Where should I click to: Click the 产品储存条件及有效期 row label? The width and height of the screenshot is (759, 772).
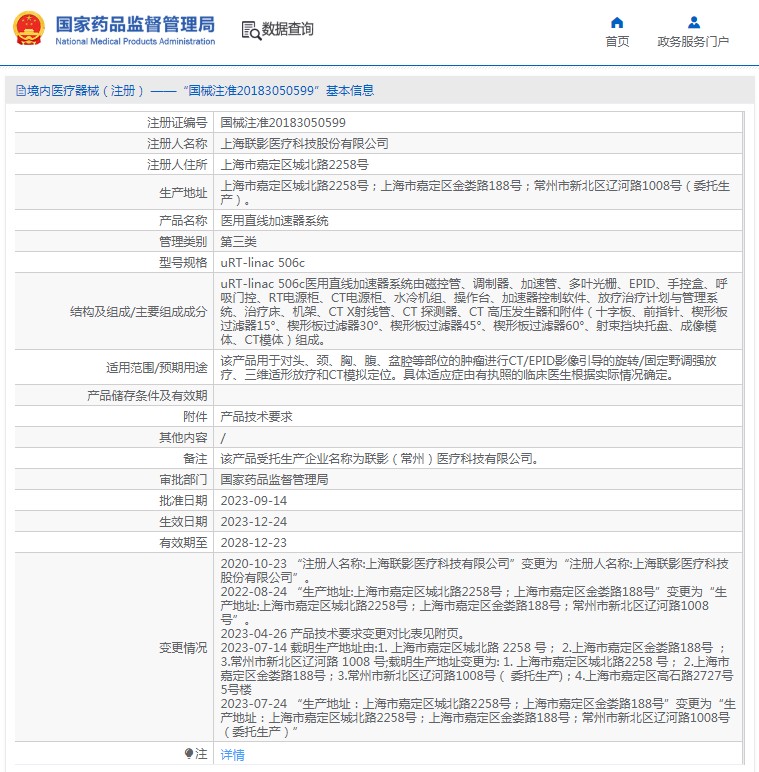coord(147,396)
